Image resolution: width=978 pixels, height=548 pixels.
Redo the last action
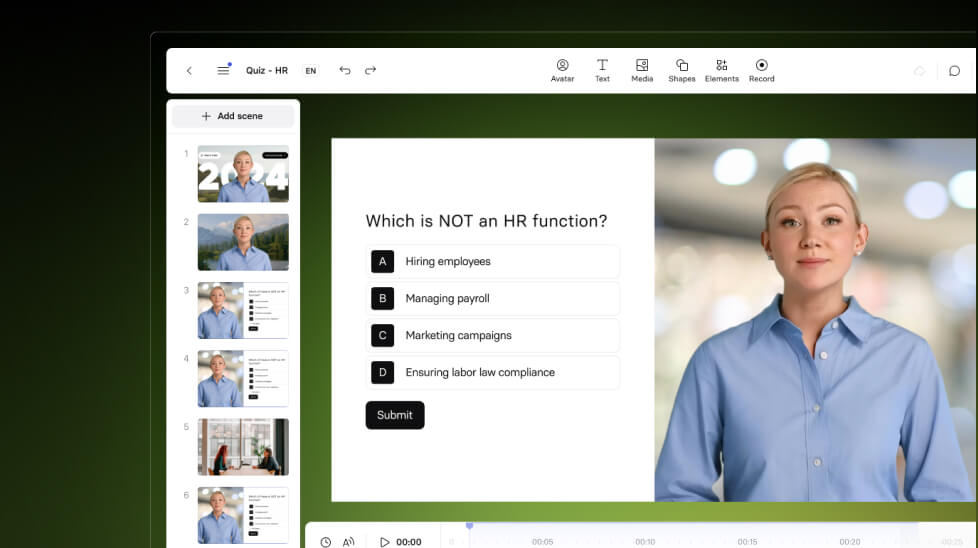370,70
